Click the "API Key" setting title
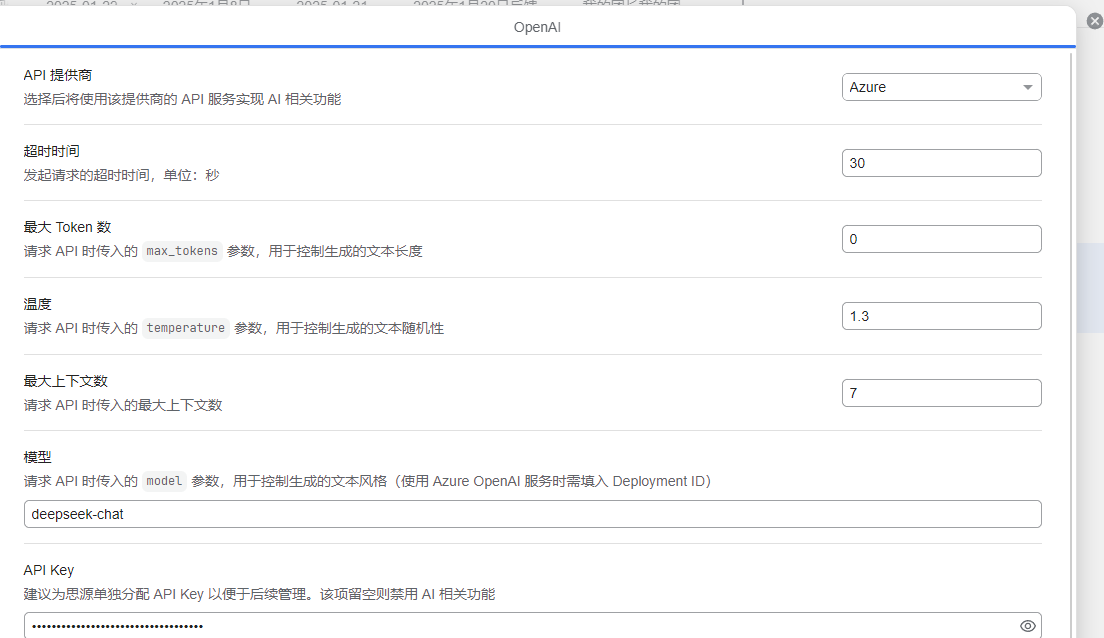Viewport: 1104px width, 638px height. tap(49, 570)
